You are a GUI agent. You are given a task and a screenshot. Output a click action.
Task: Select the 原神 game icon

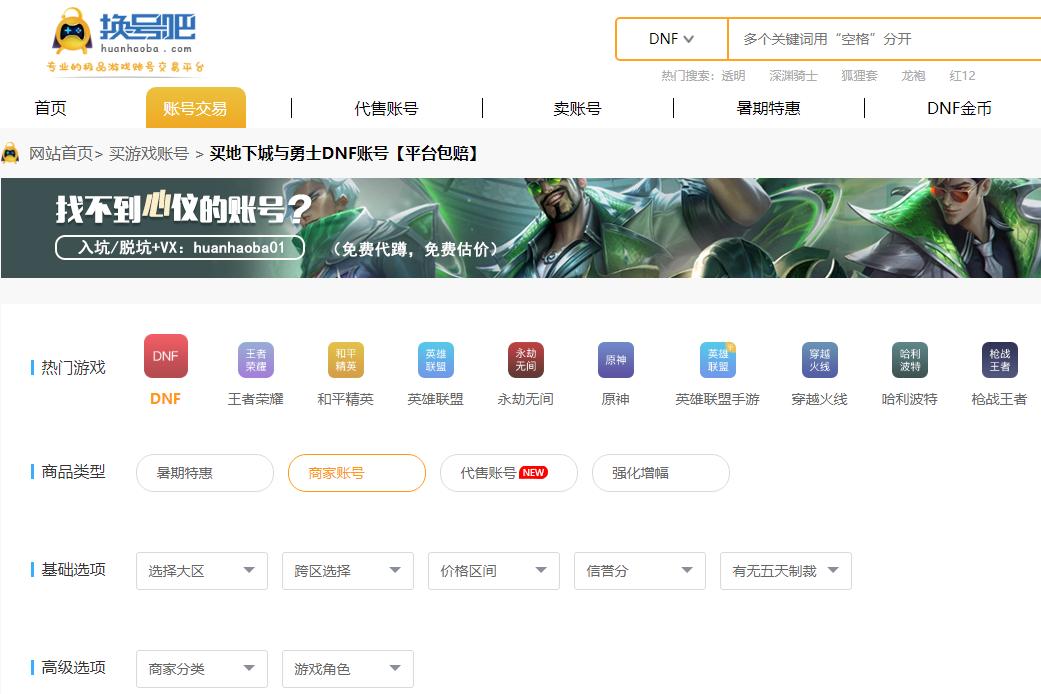pos(615,356)
